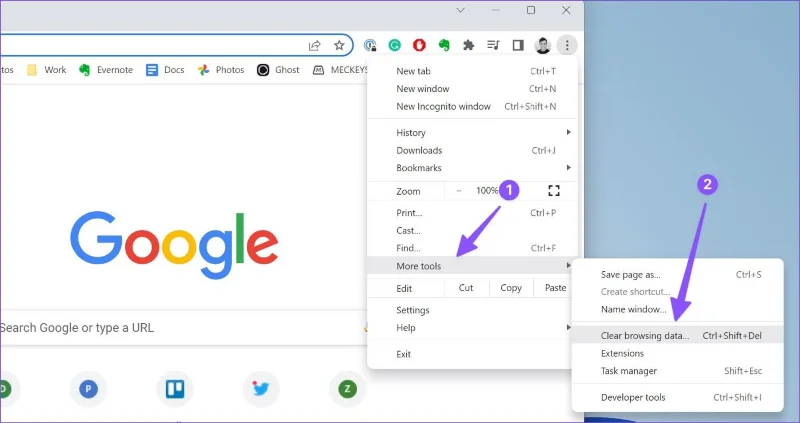800x423 pixels.
Task: Open the Grammarly extension icon
Action: click(394, 45)
